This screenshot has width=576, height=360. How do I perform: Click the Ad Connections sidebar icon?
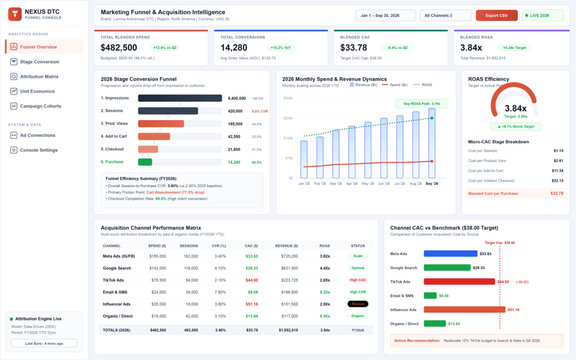tap(14, 135)
